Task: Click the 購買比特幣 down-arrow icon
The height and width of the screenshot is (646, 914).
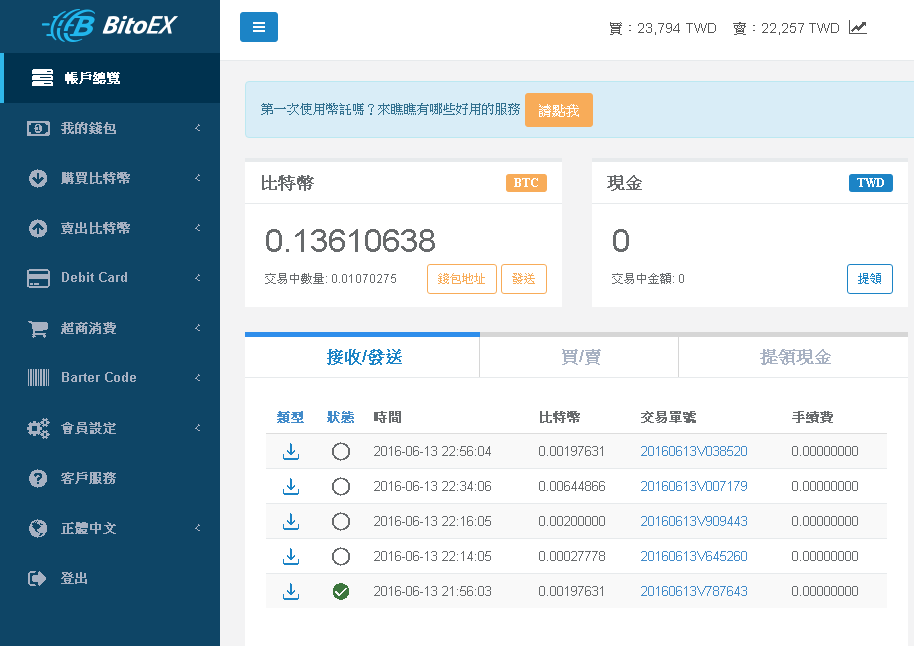Action: (38, 178)
